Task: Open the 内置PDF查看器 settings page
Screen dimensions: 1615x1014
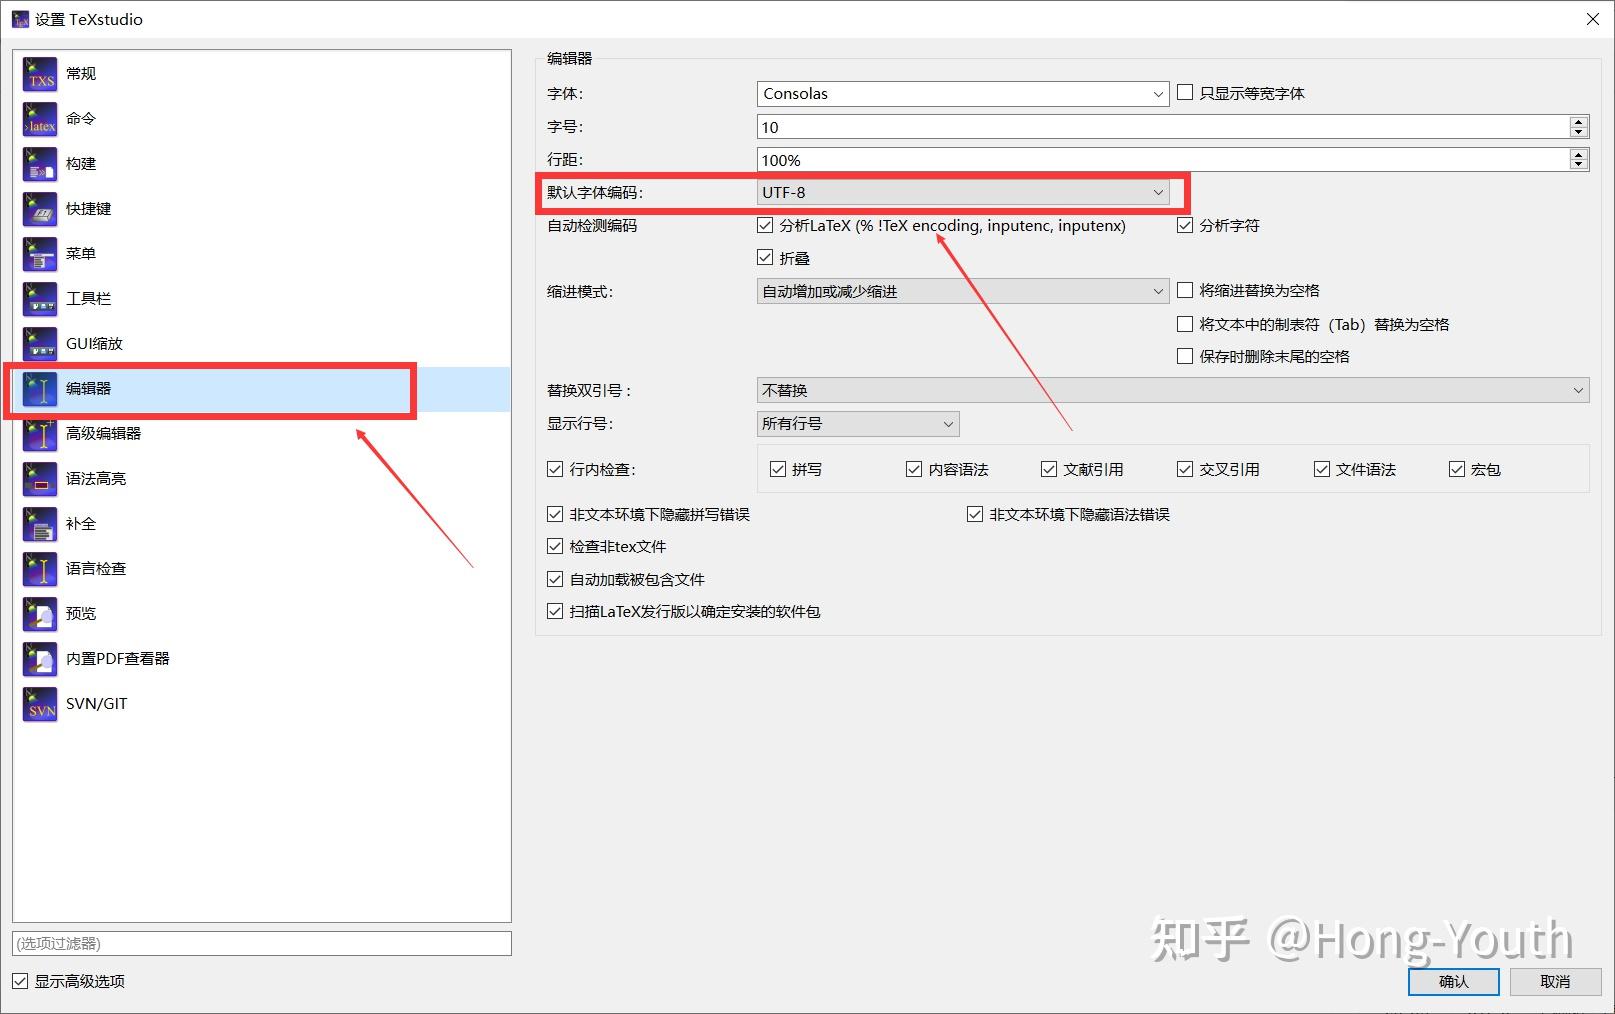Action: point(117,658)
